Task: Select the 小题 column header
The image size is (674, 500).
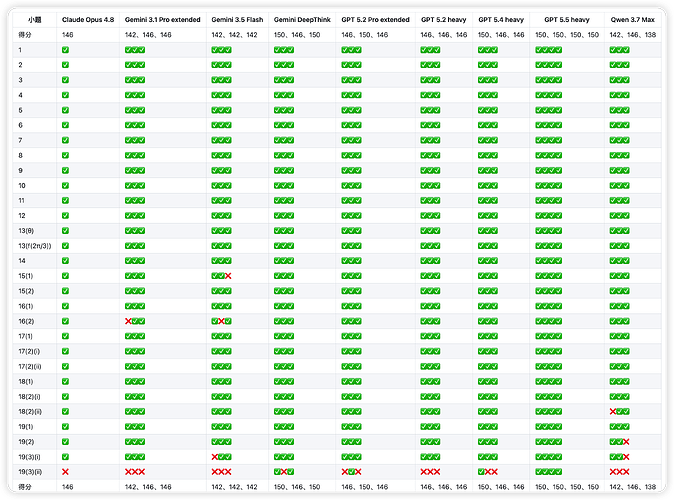Action: 35,20
